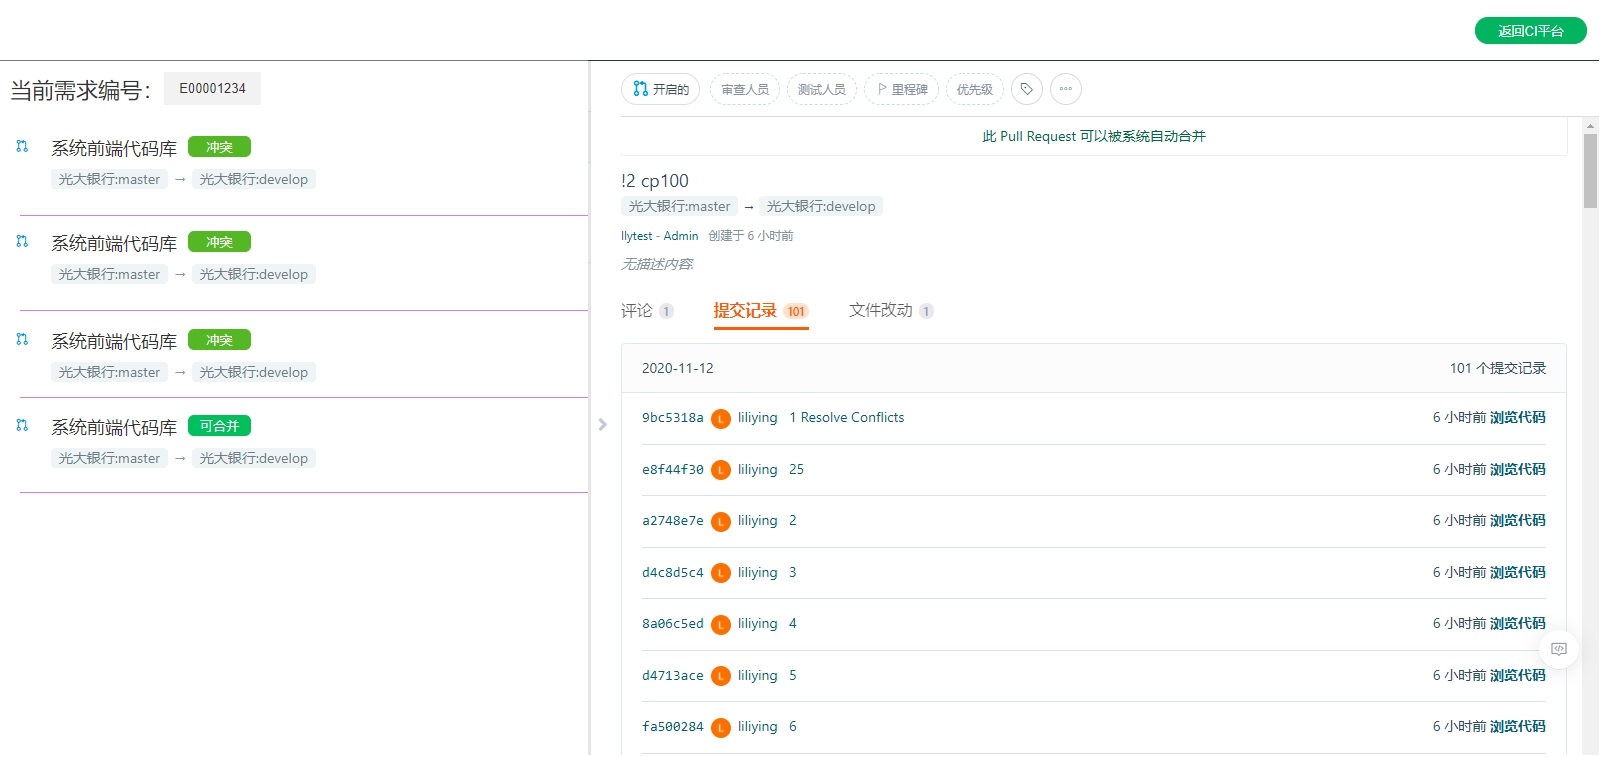Switch to the 文件改动 tab
The image size is (1600, 757).
[881, 311]
